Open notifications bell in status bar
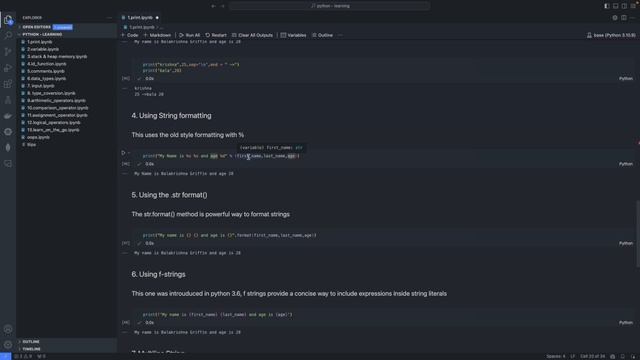Image resolution: width=640 pixels, height=360 pixels. tap(633, 356)
